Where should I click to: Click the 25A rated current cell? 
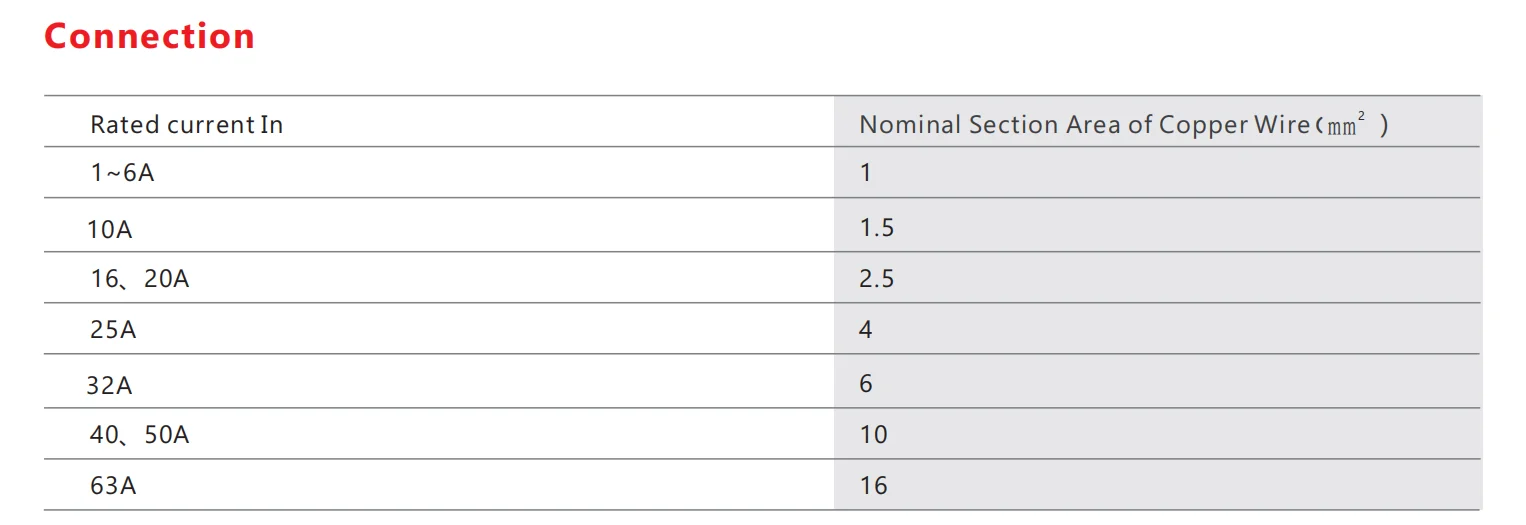pos(113,329)
